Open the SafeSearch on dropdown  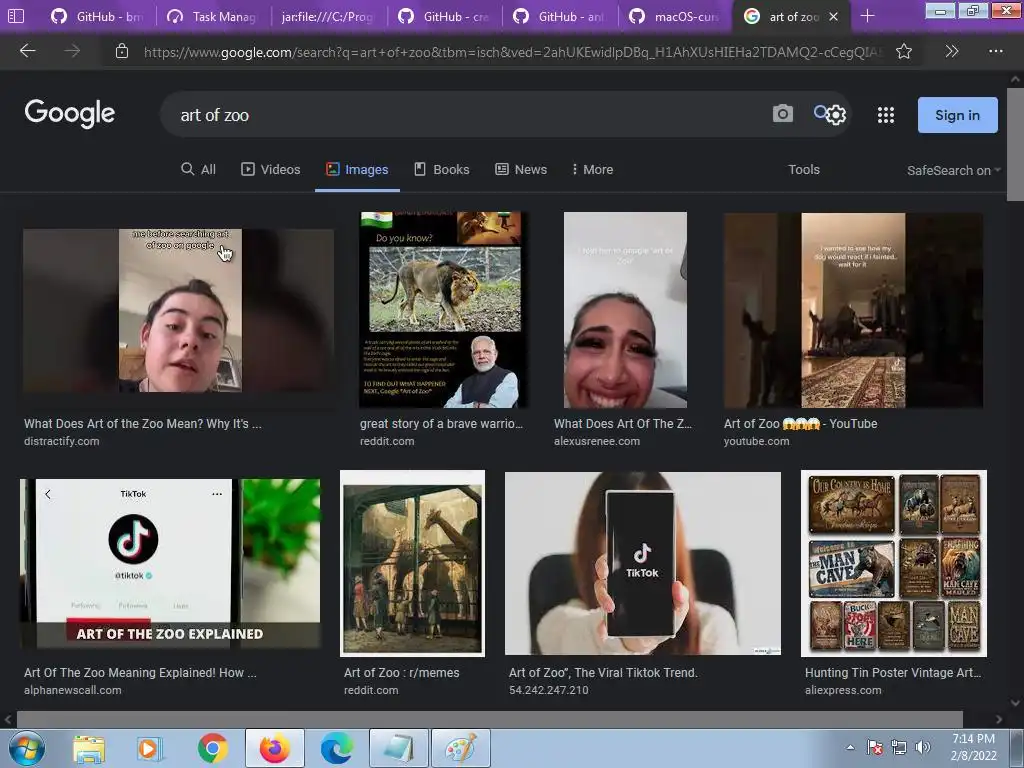click(x=953, y=170)
